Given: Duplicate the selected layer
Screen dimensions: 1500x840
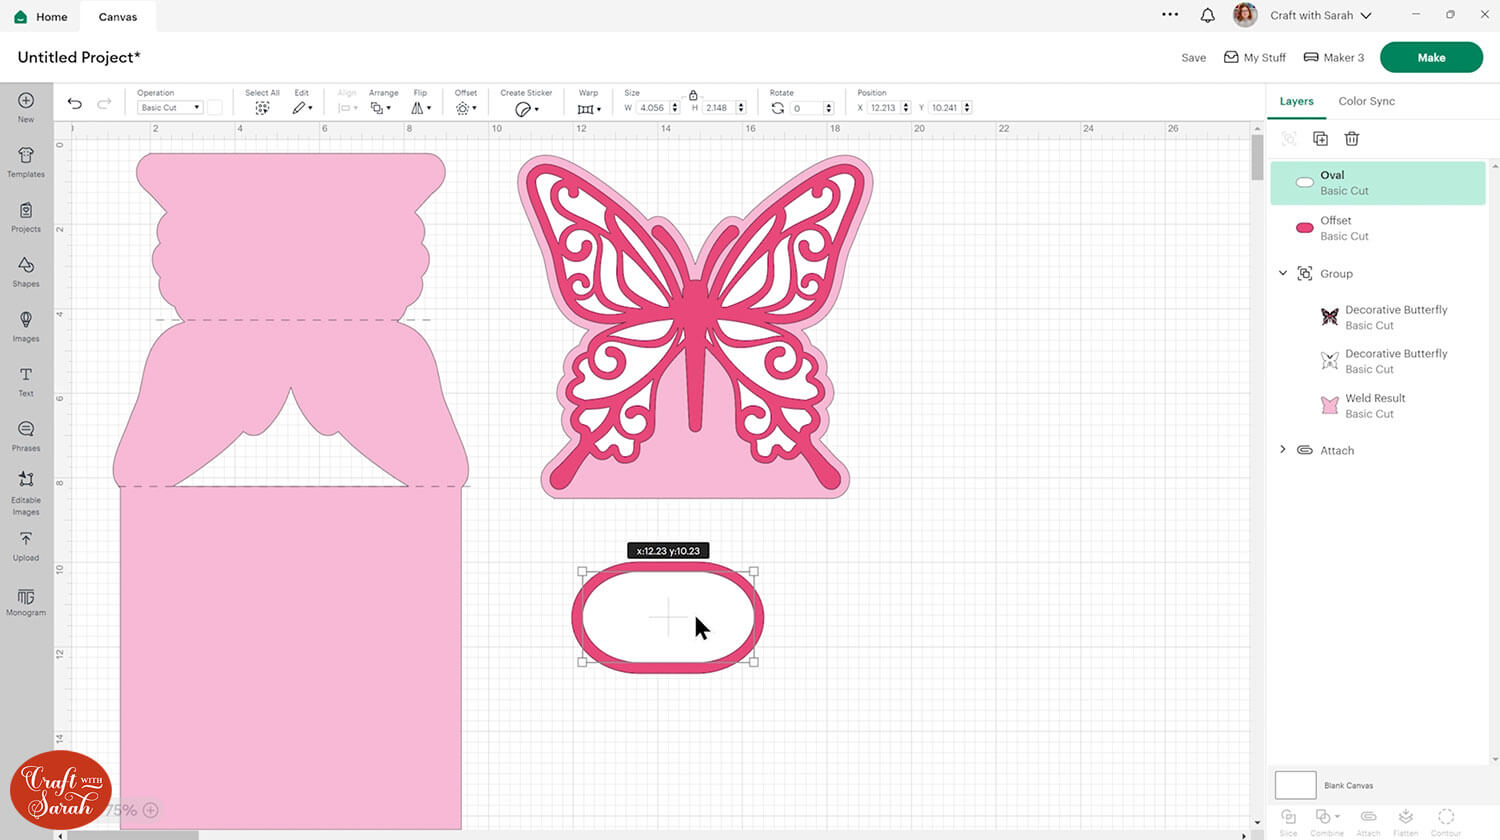Looking at the screenshot, I should click(1320, 139).
